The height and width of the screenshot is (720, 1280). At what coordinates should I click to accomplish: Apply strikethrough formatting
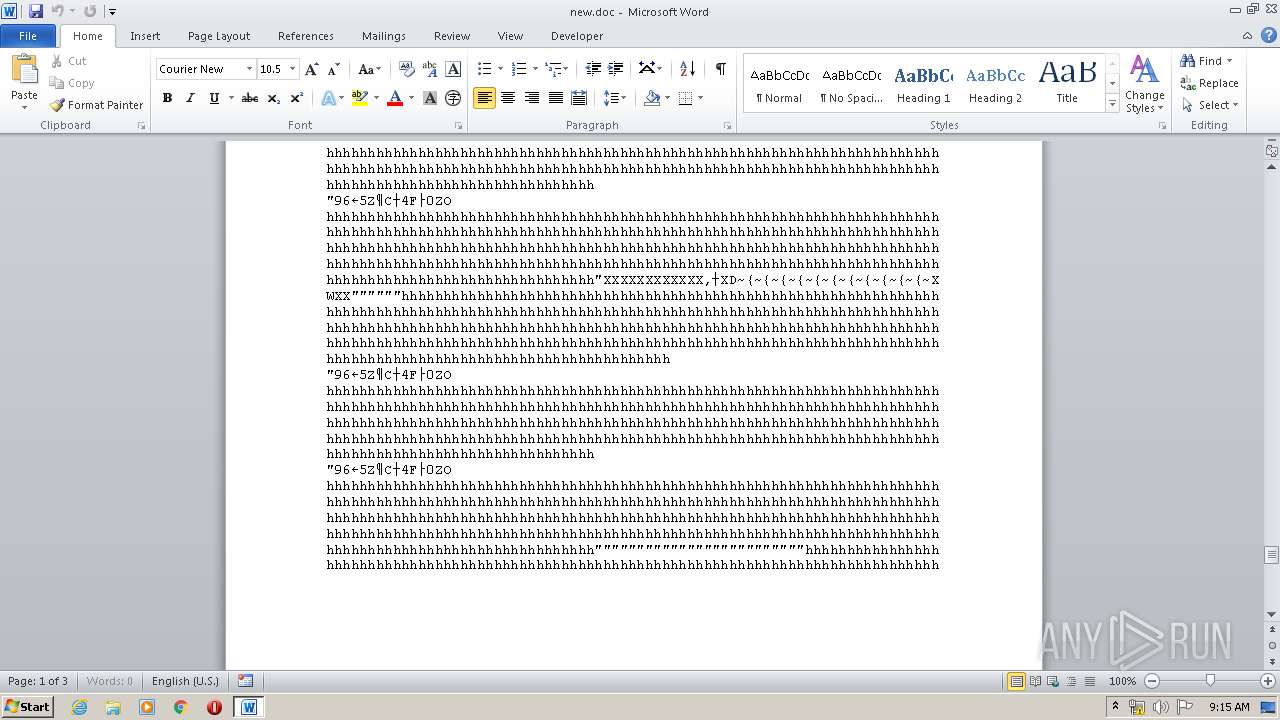click(250, 98)
